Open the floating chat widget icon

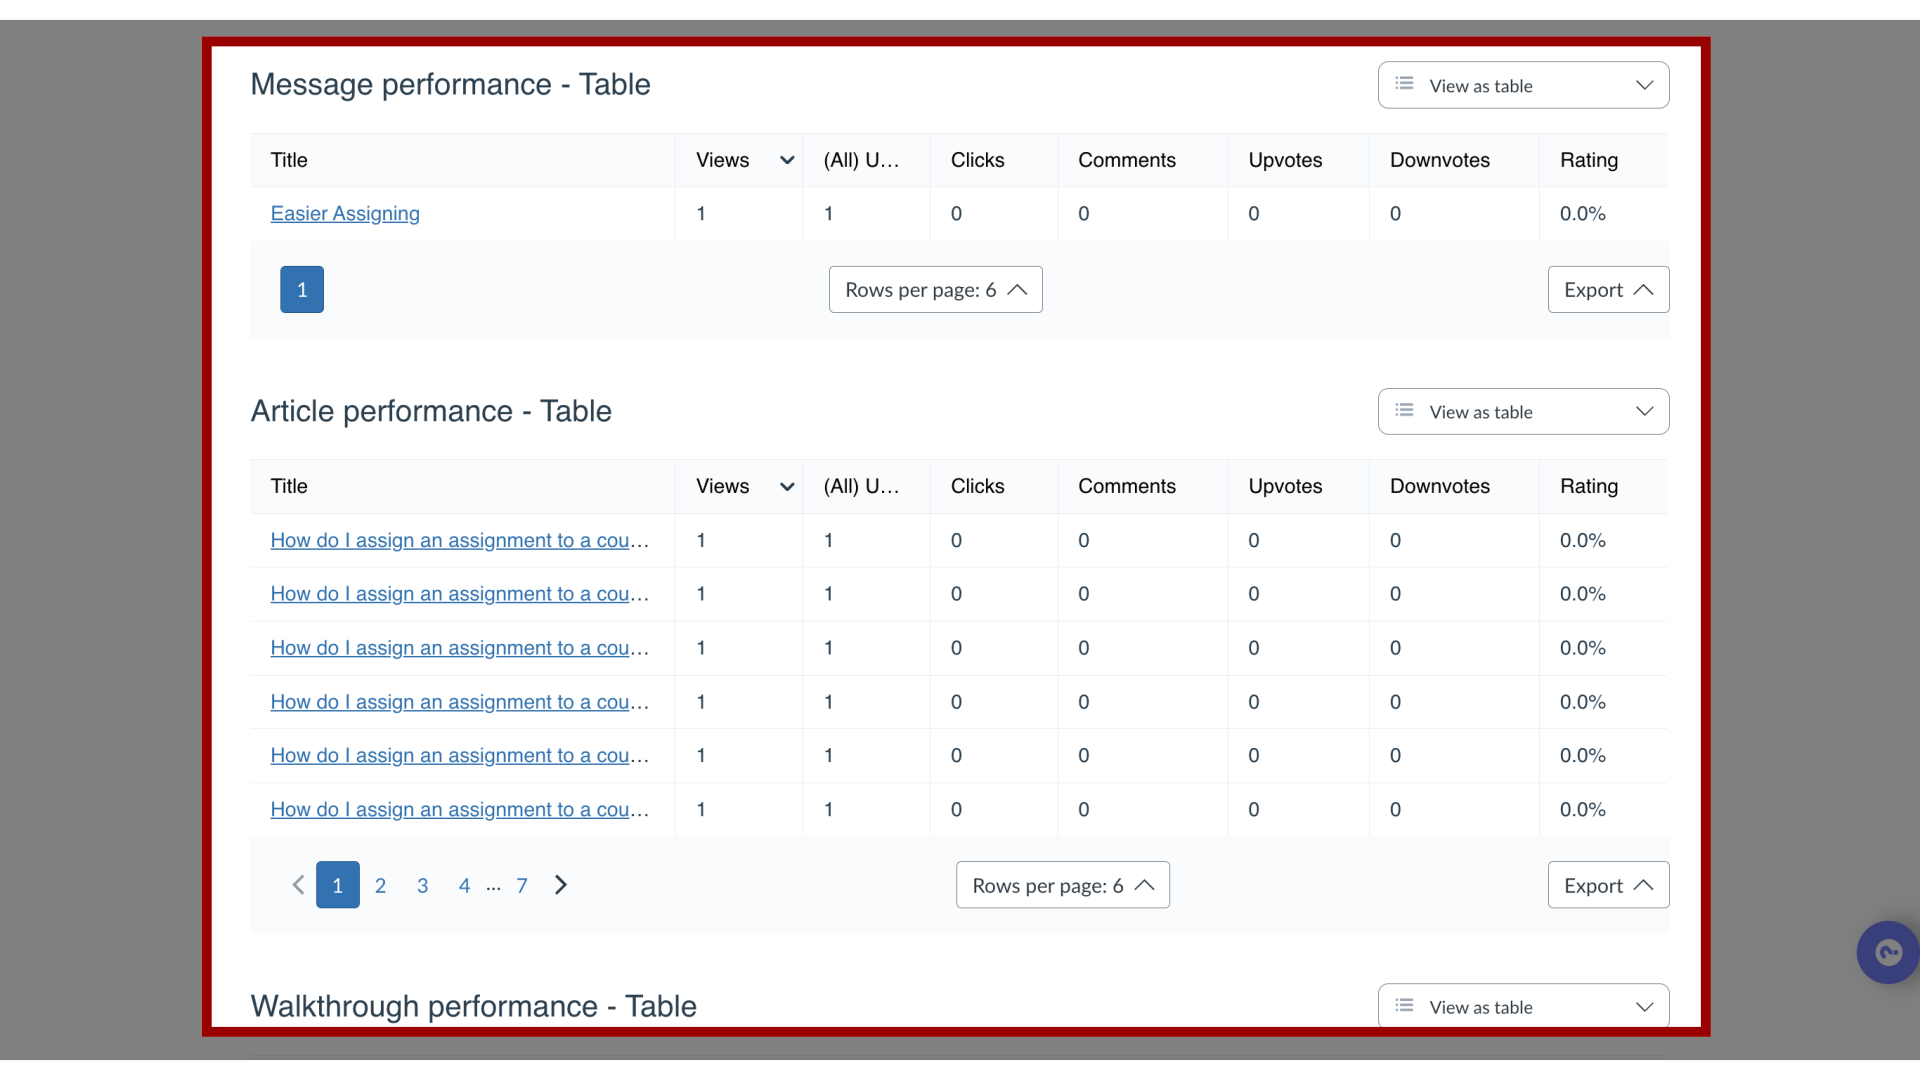pyautogui.click(x=1888, y=952)
